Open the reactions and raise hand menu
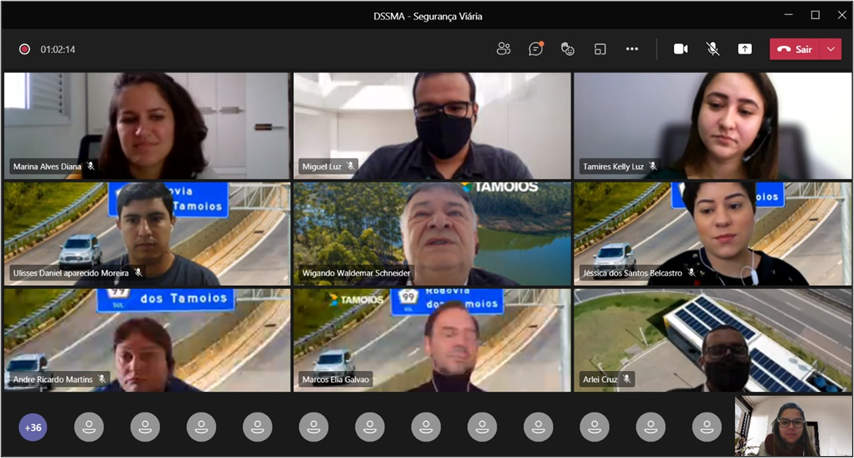 pyautogui.click(x=567, y=49)
